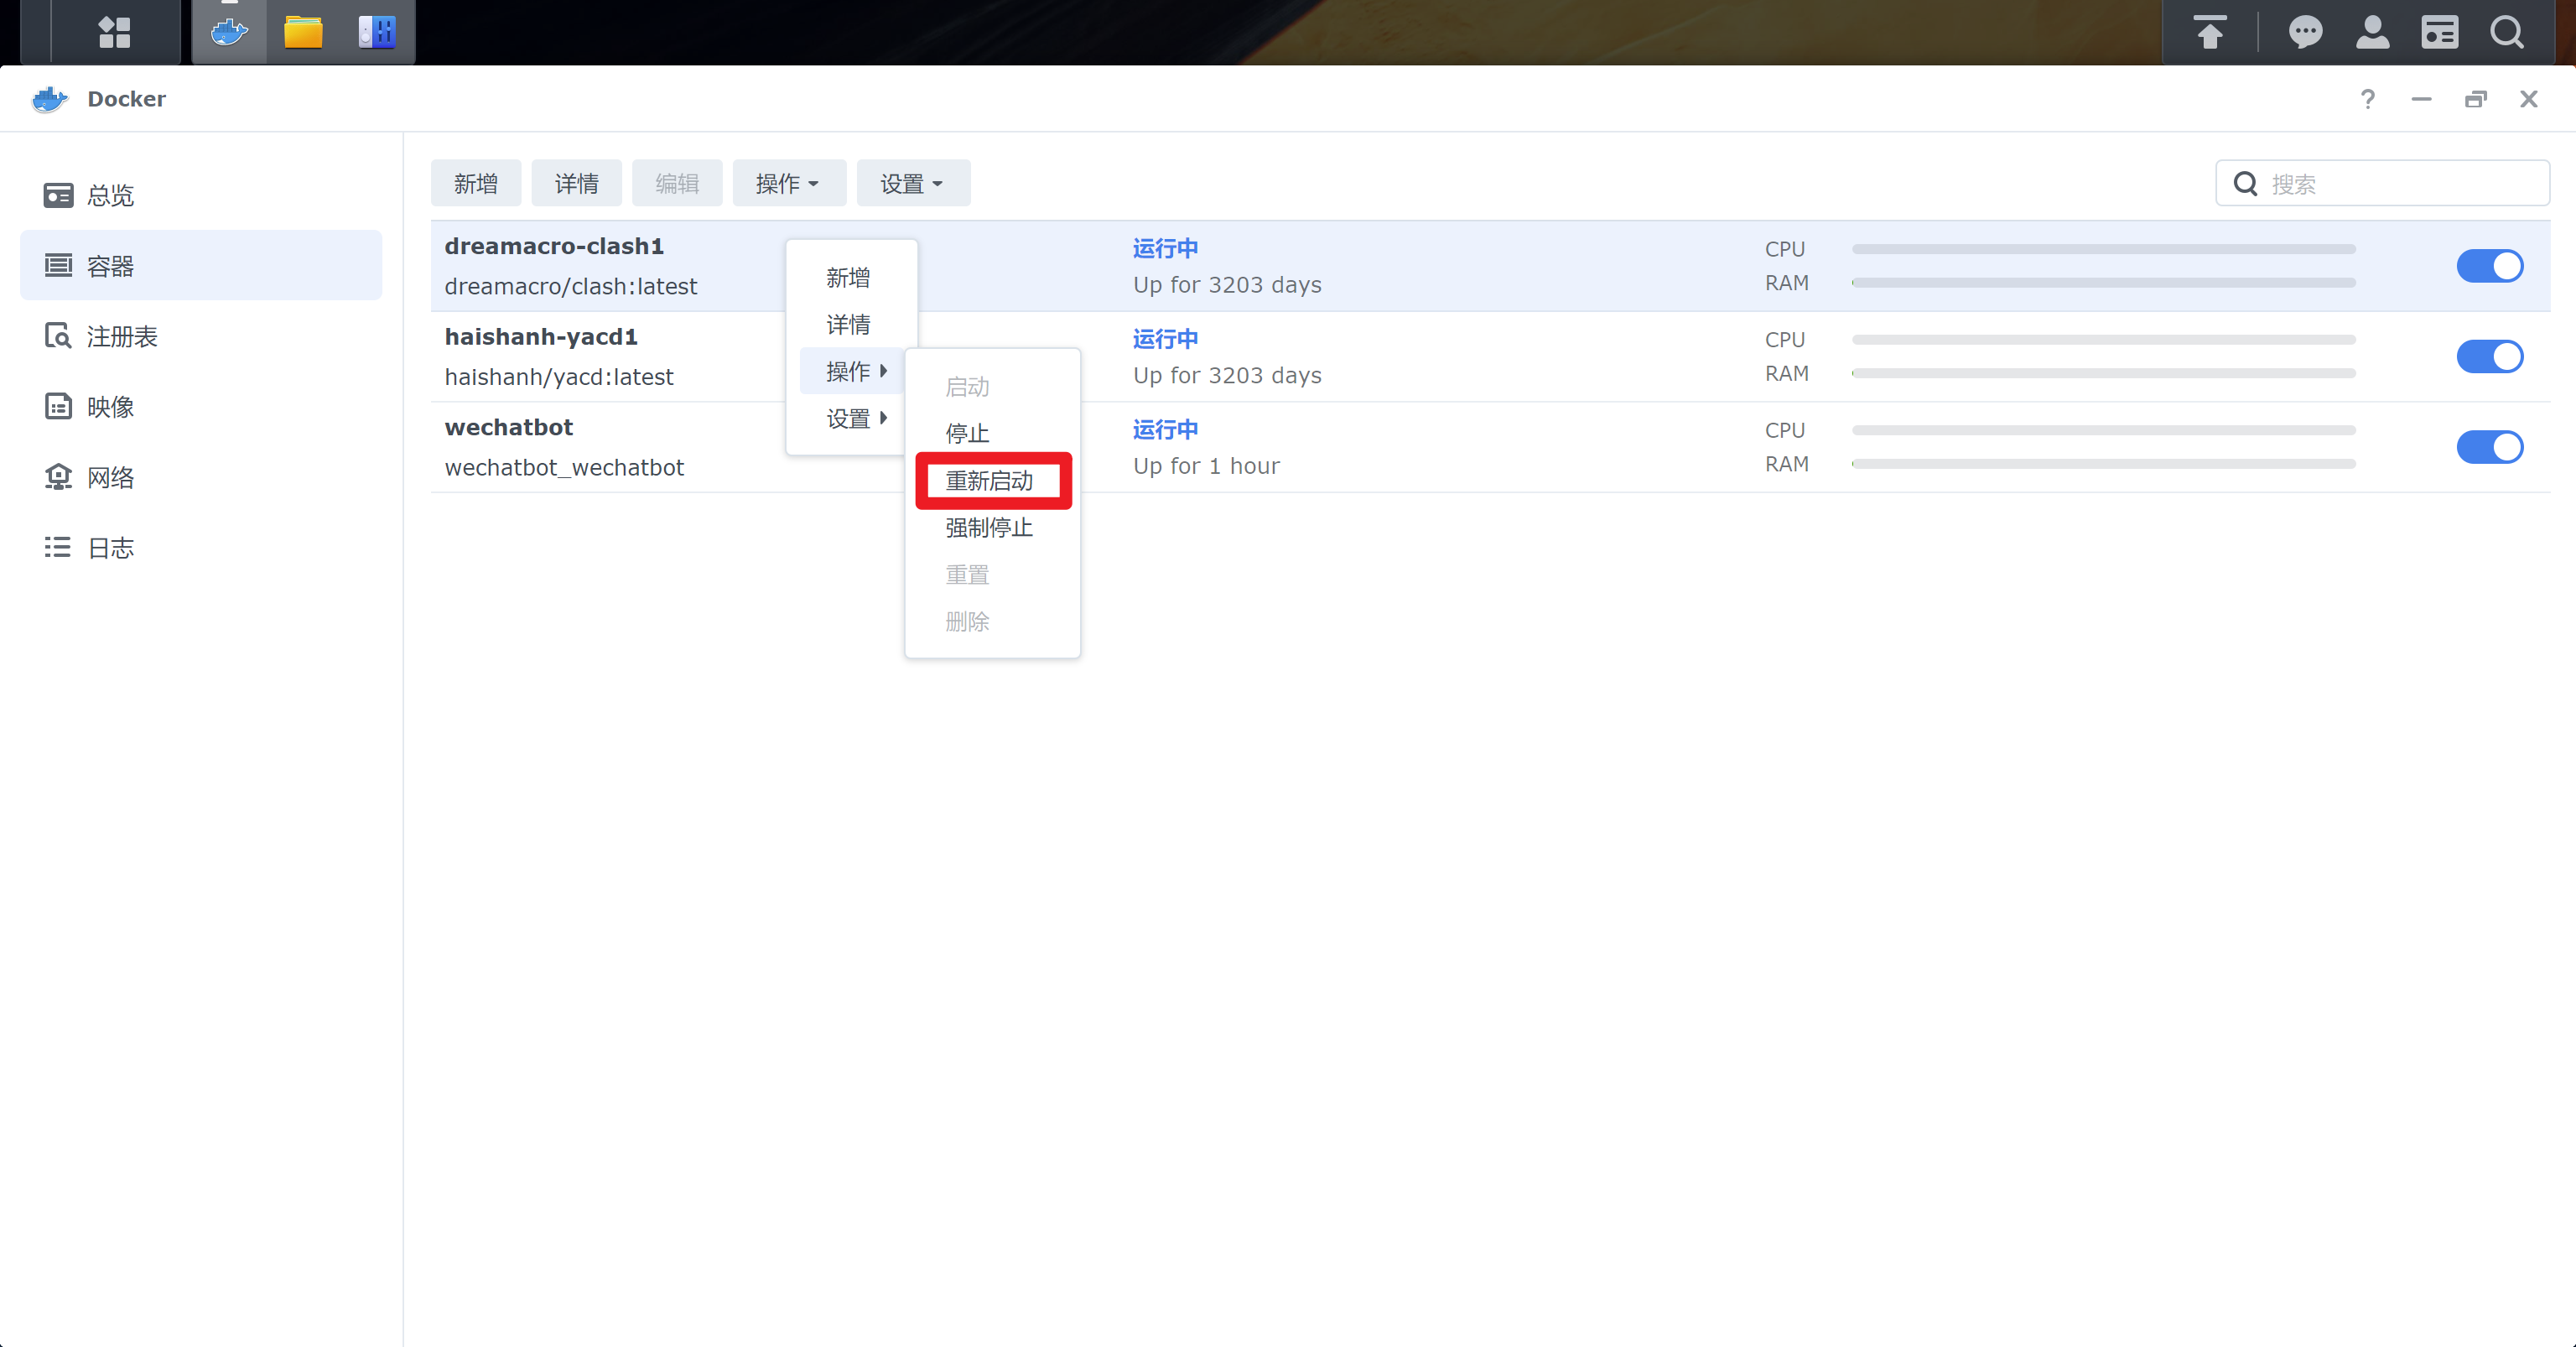
Task: Open Control Panel icon in taskbar
Action: coord(377,32)
